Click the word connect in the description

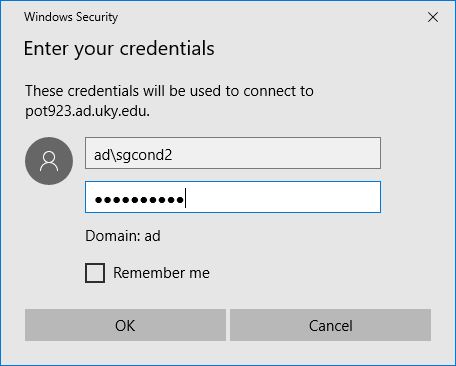pos(265,91)
